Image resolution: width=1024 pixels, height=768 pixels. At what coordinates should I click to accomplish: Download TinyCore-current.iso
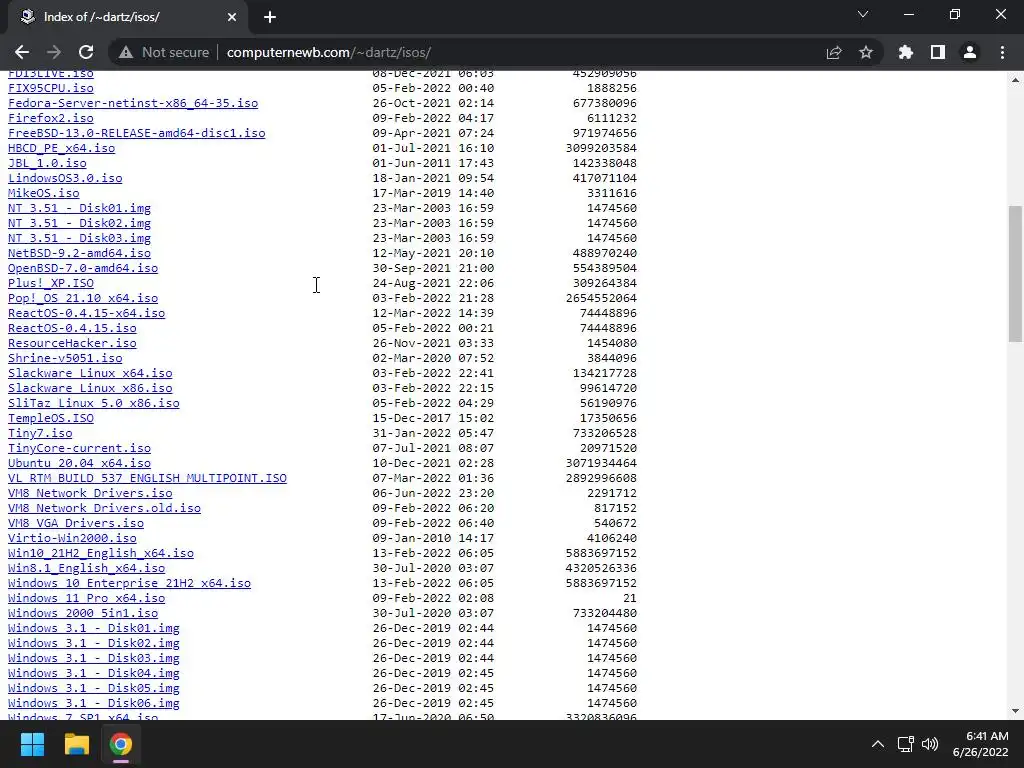[x=80, y=449]
